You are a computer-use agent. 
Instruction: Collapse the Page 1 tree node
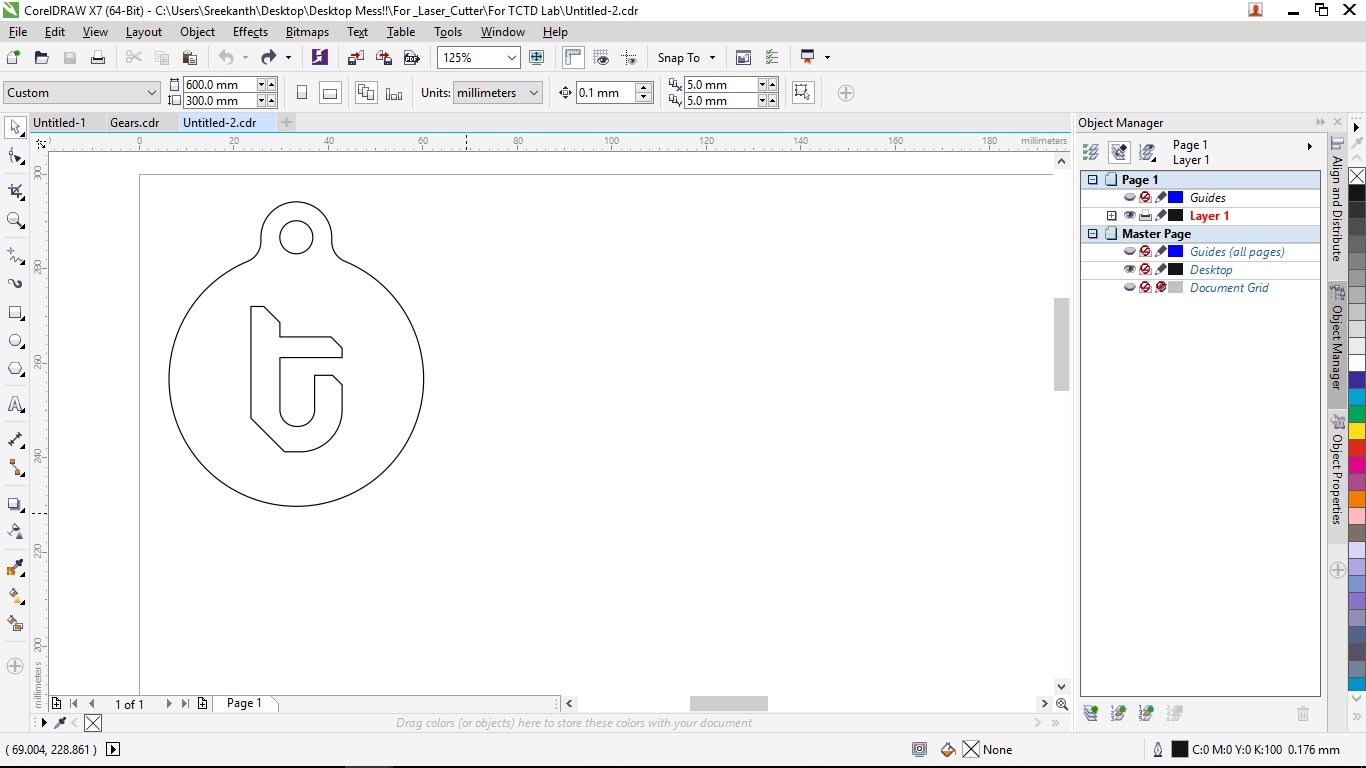point(1093,180)
